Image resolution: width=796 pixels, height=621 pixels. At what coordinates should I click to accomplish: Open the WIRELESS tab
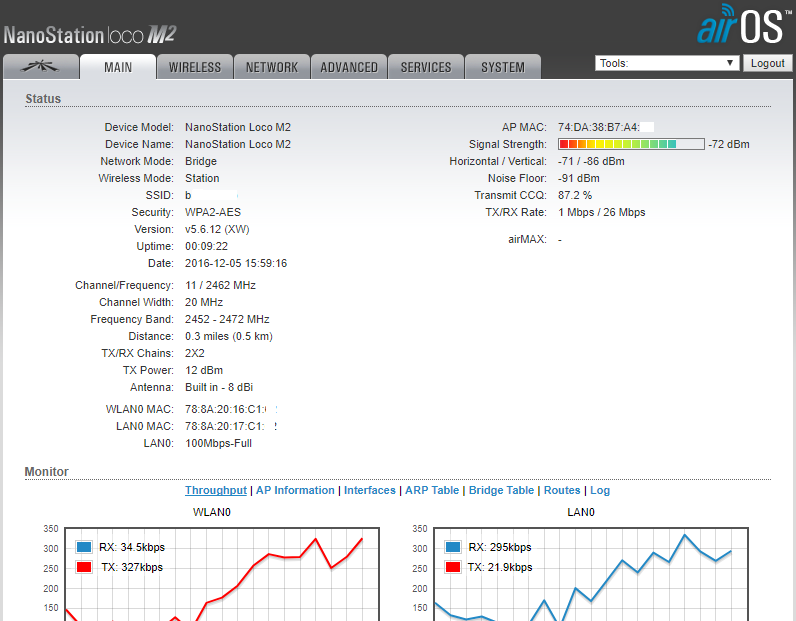(x=195, y=67)
